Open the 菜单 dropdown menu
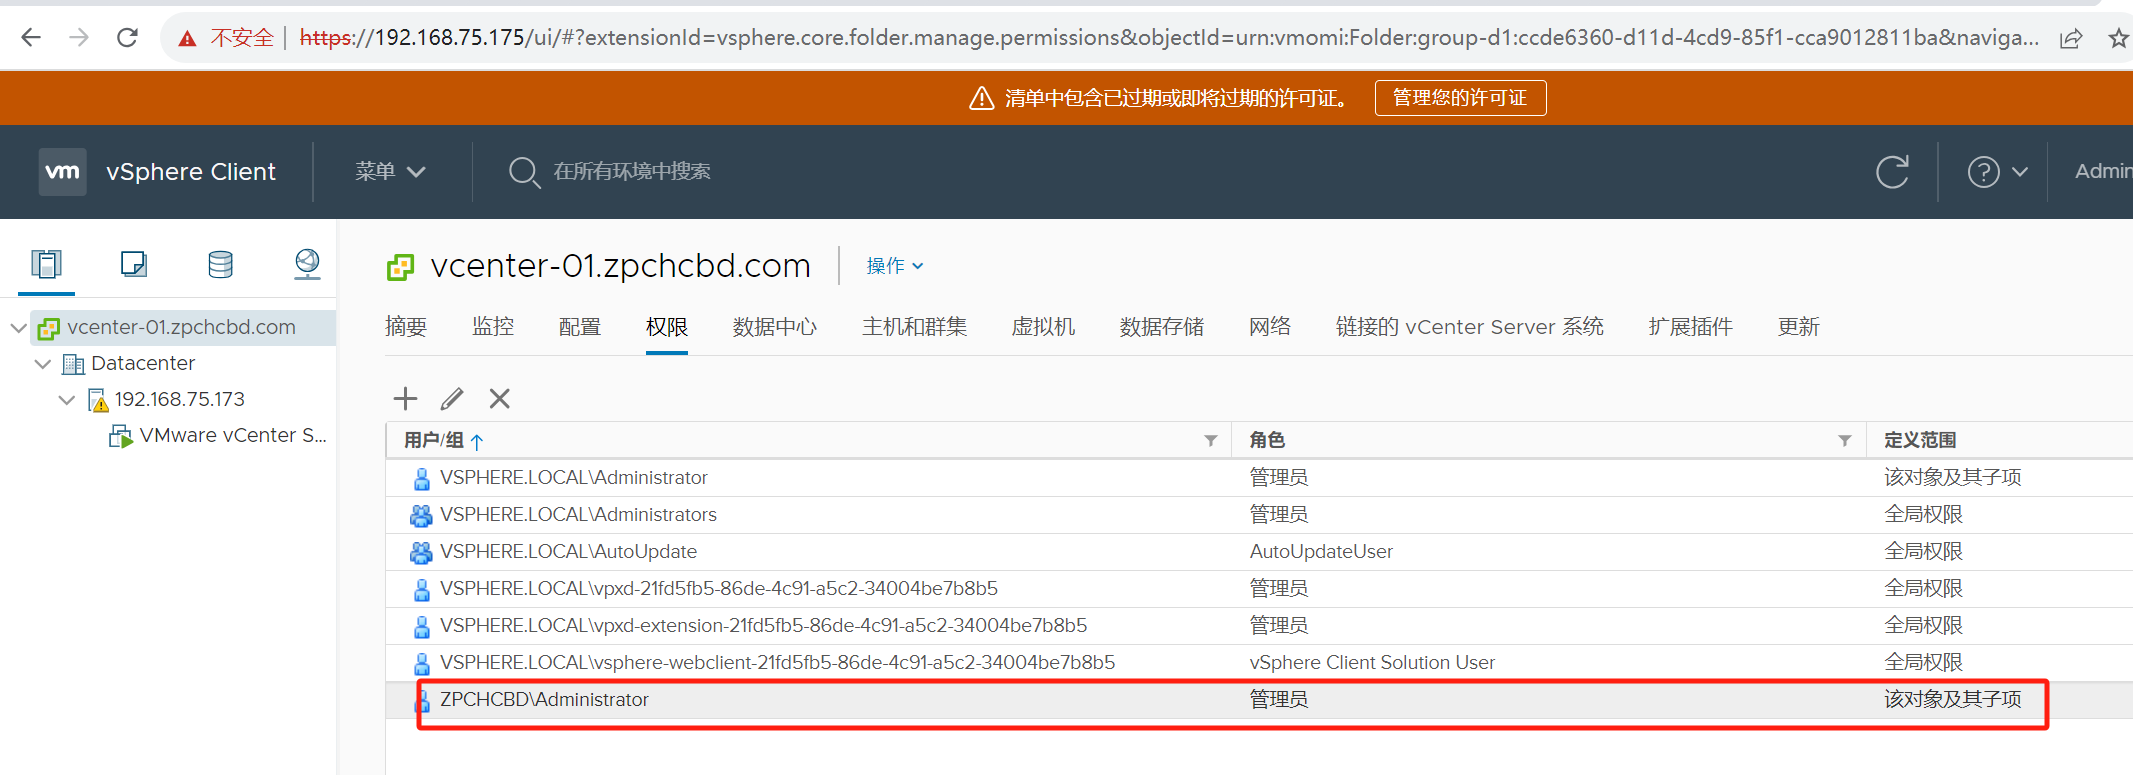Viewport: 2133px width, 775px height. tap(390, 171)
